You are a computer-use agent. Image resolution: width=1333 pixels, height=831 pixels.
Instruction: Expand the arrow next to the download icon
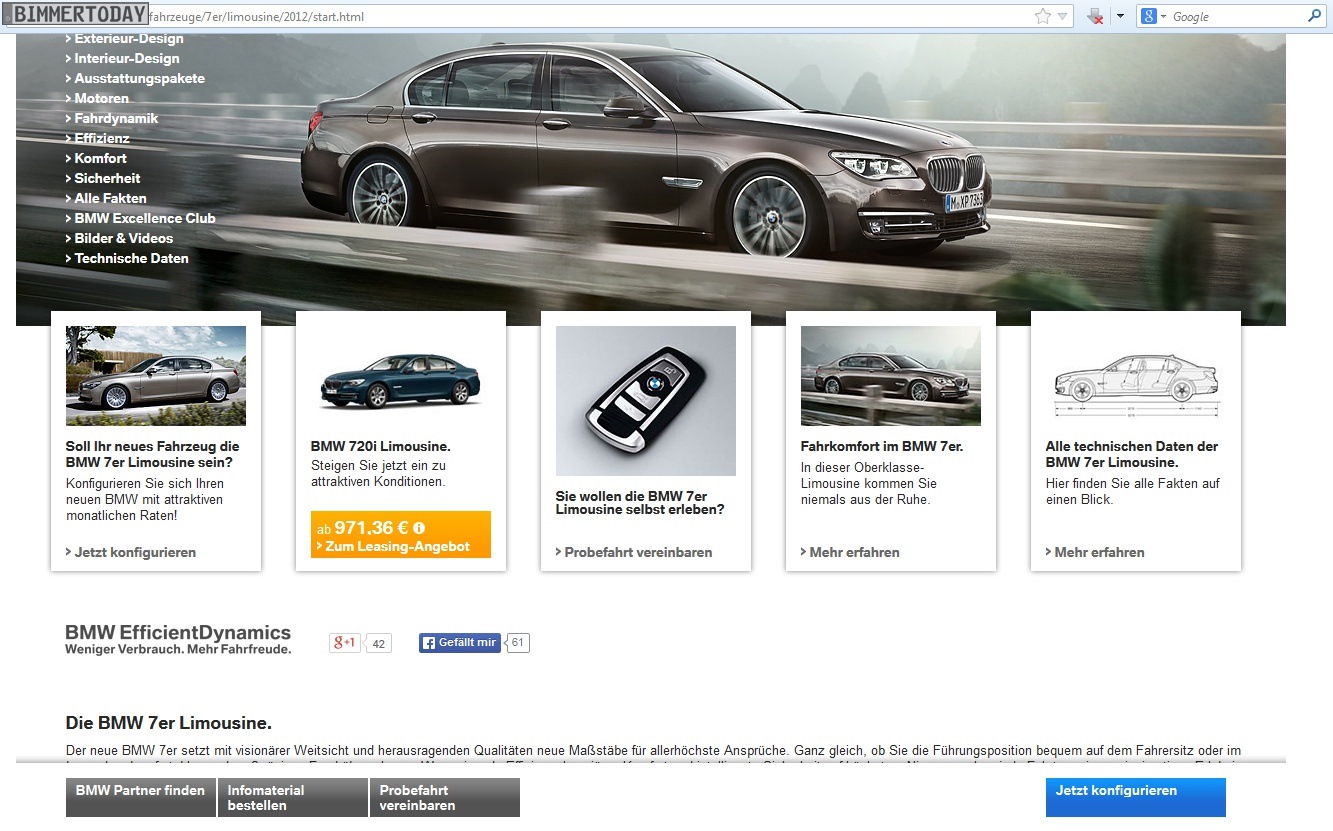(1120, 16)
